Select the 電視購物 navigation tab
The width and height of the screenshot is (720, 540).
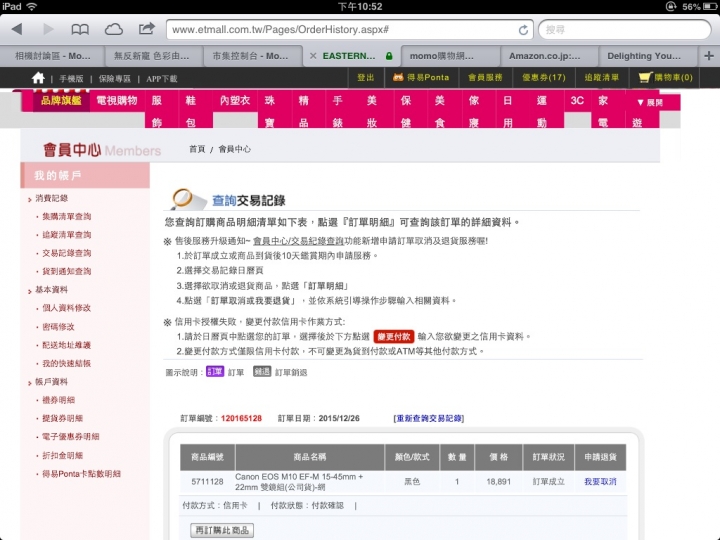tap(113, 101)
